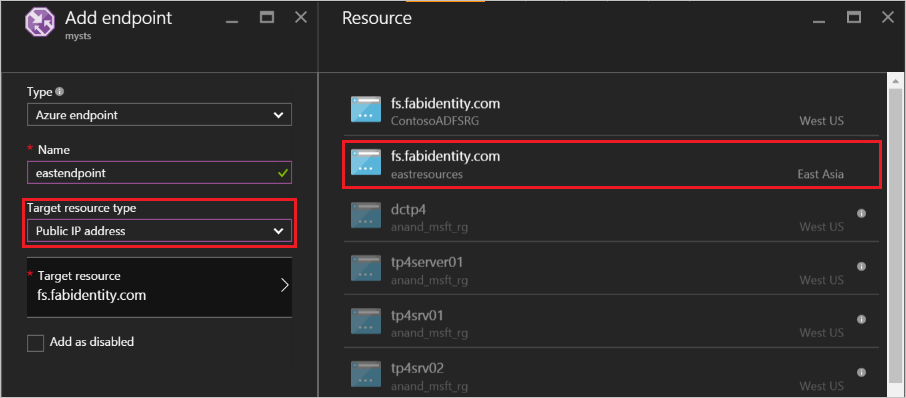Click the Name field containing eastendpoint
This screenshot has width=906, height=398.
(159, 173)
